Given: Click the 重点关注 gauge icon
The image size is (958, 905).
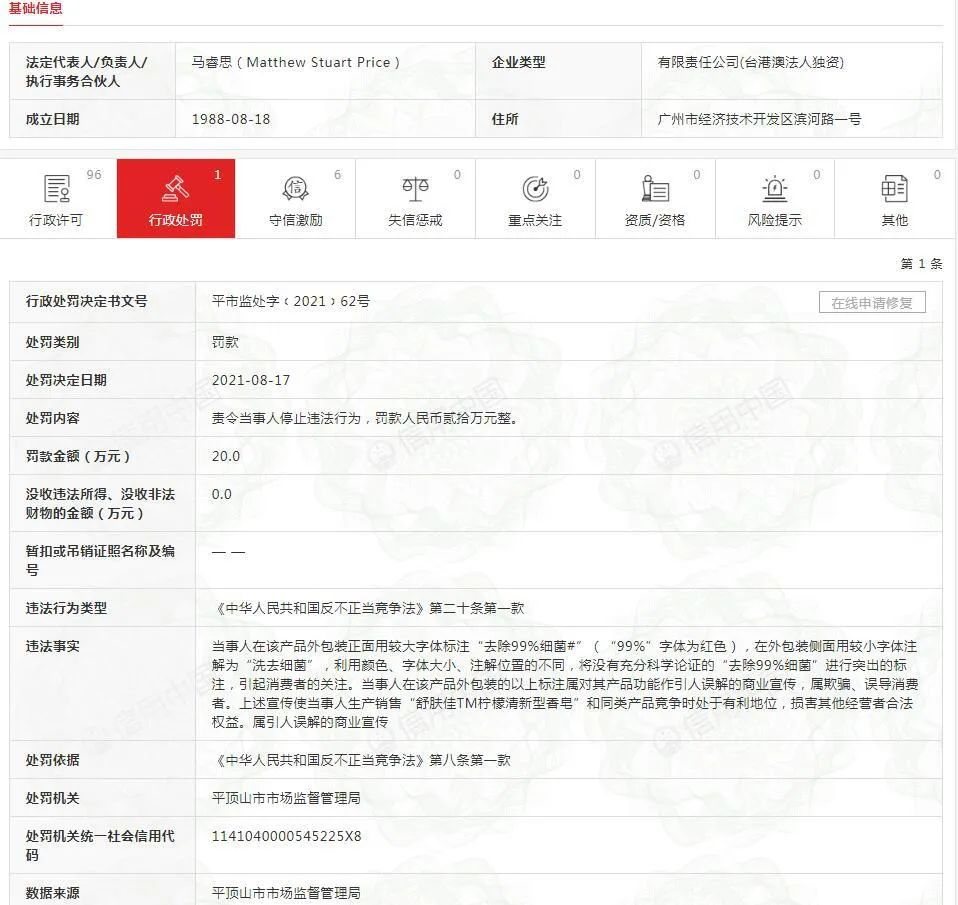Looking at the screenshot, I should [536, 188].
